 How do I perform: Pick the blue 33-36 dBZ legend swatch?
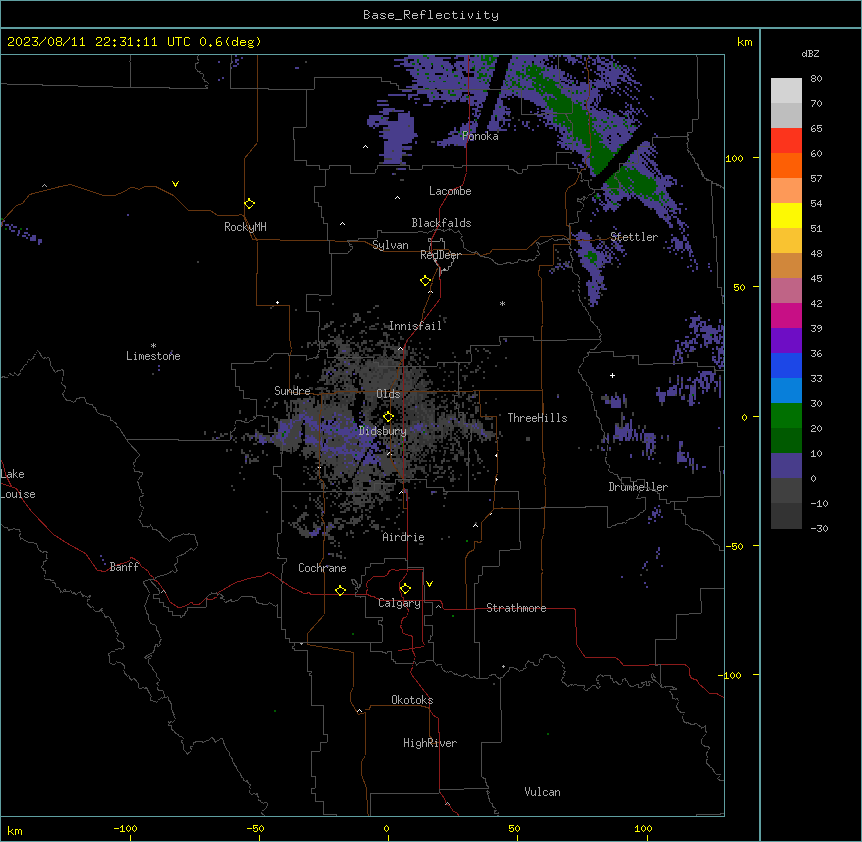(786, 366)
